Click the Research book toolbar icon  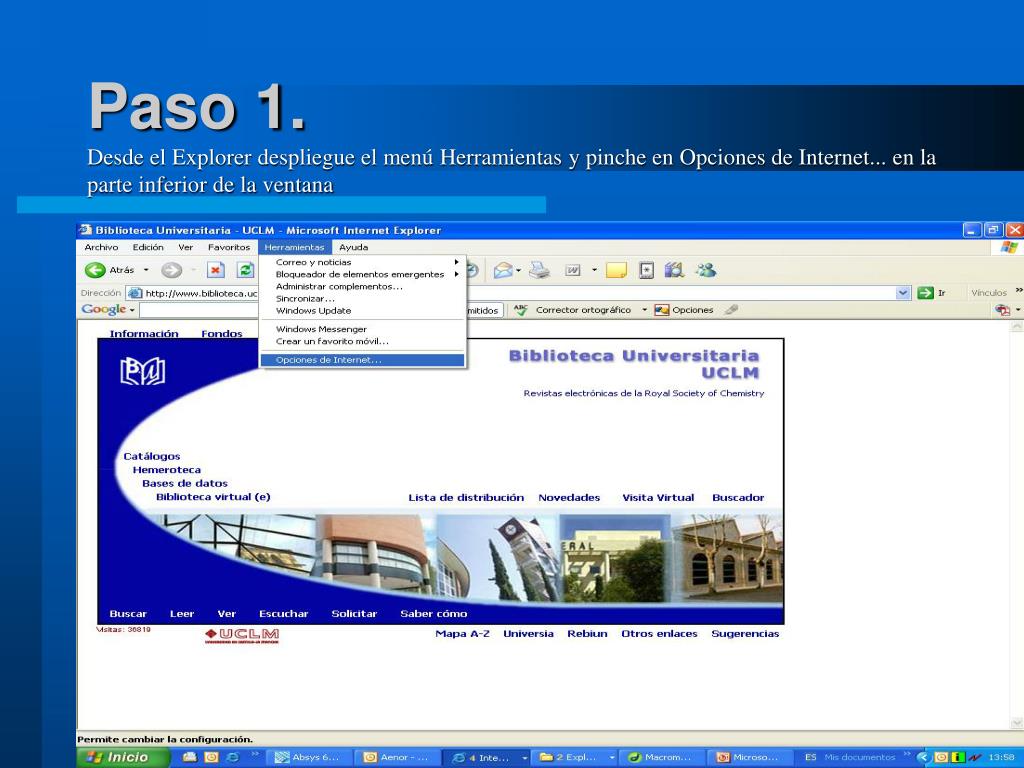coord(647,270)
